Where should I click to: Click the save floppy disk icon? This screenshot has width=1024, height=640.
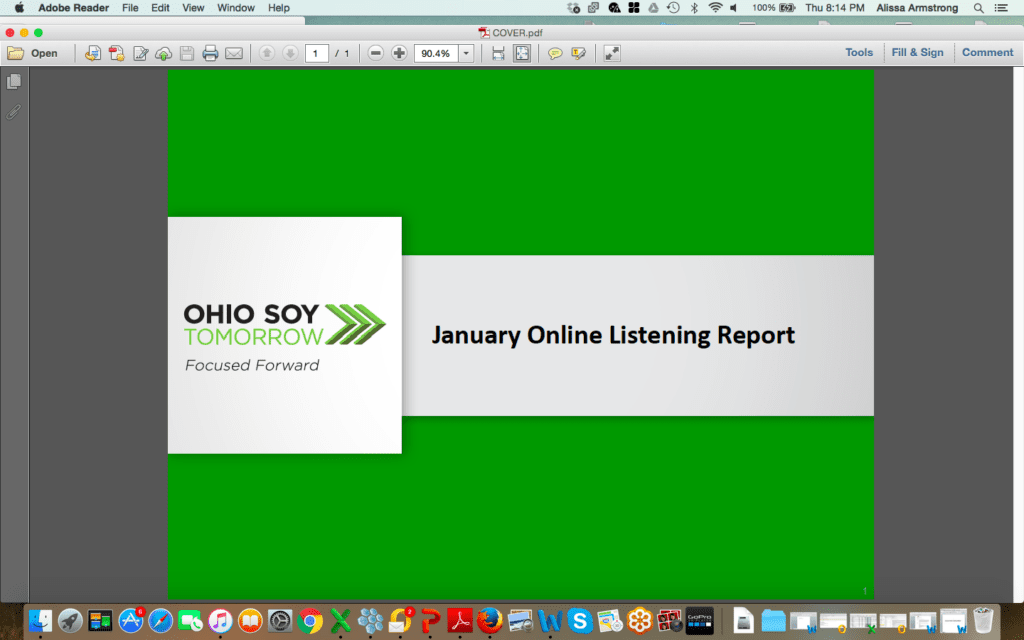point(187,54)
